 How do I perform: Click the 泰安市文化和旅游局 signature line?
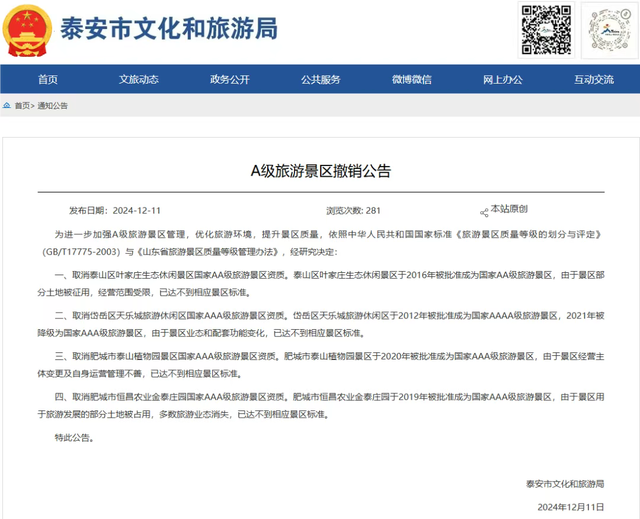click(x=565, y=484)
